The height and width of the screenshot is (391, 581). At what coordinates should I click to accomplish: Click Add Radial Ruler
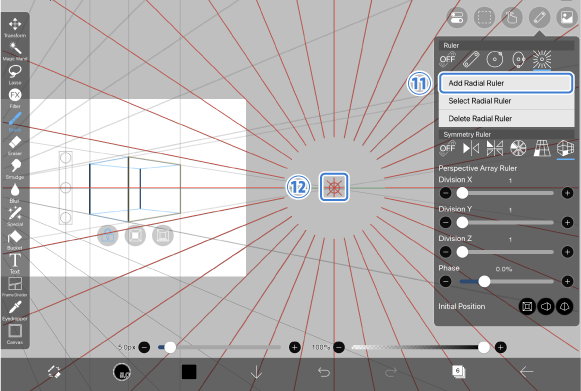pyautogui.click(x=506, y=83)
